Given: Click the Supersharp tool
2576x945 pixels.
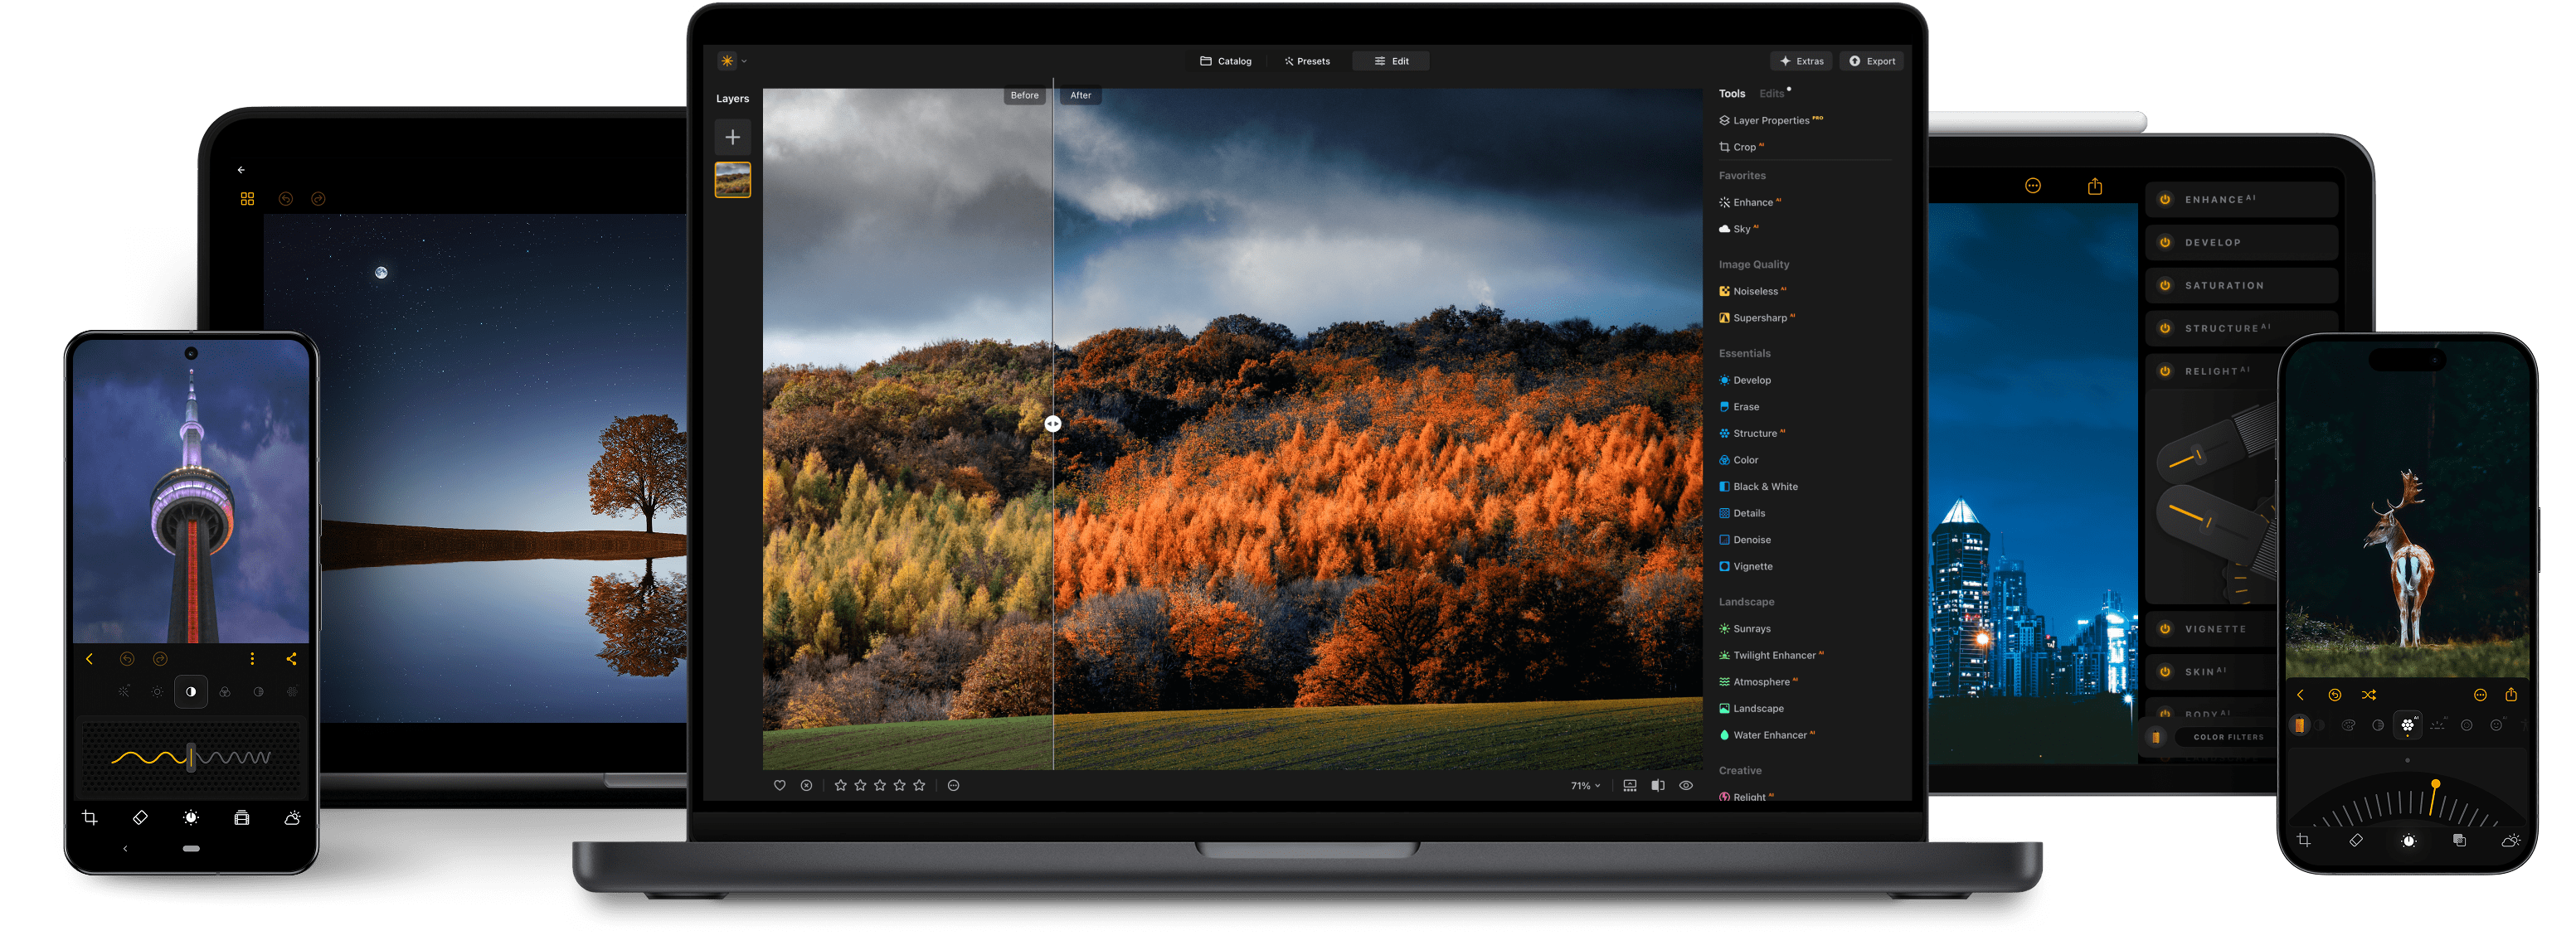Looking at the screenshot, I should click(x=1758, y=318).
